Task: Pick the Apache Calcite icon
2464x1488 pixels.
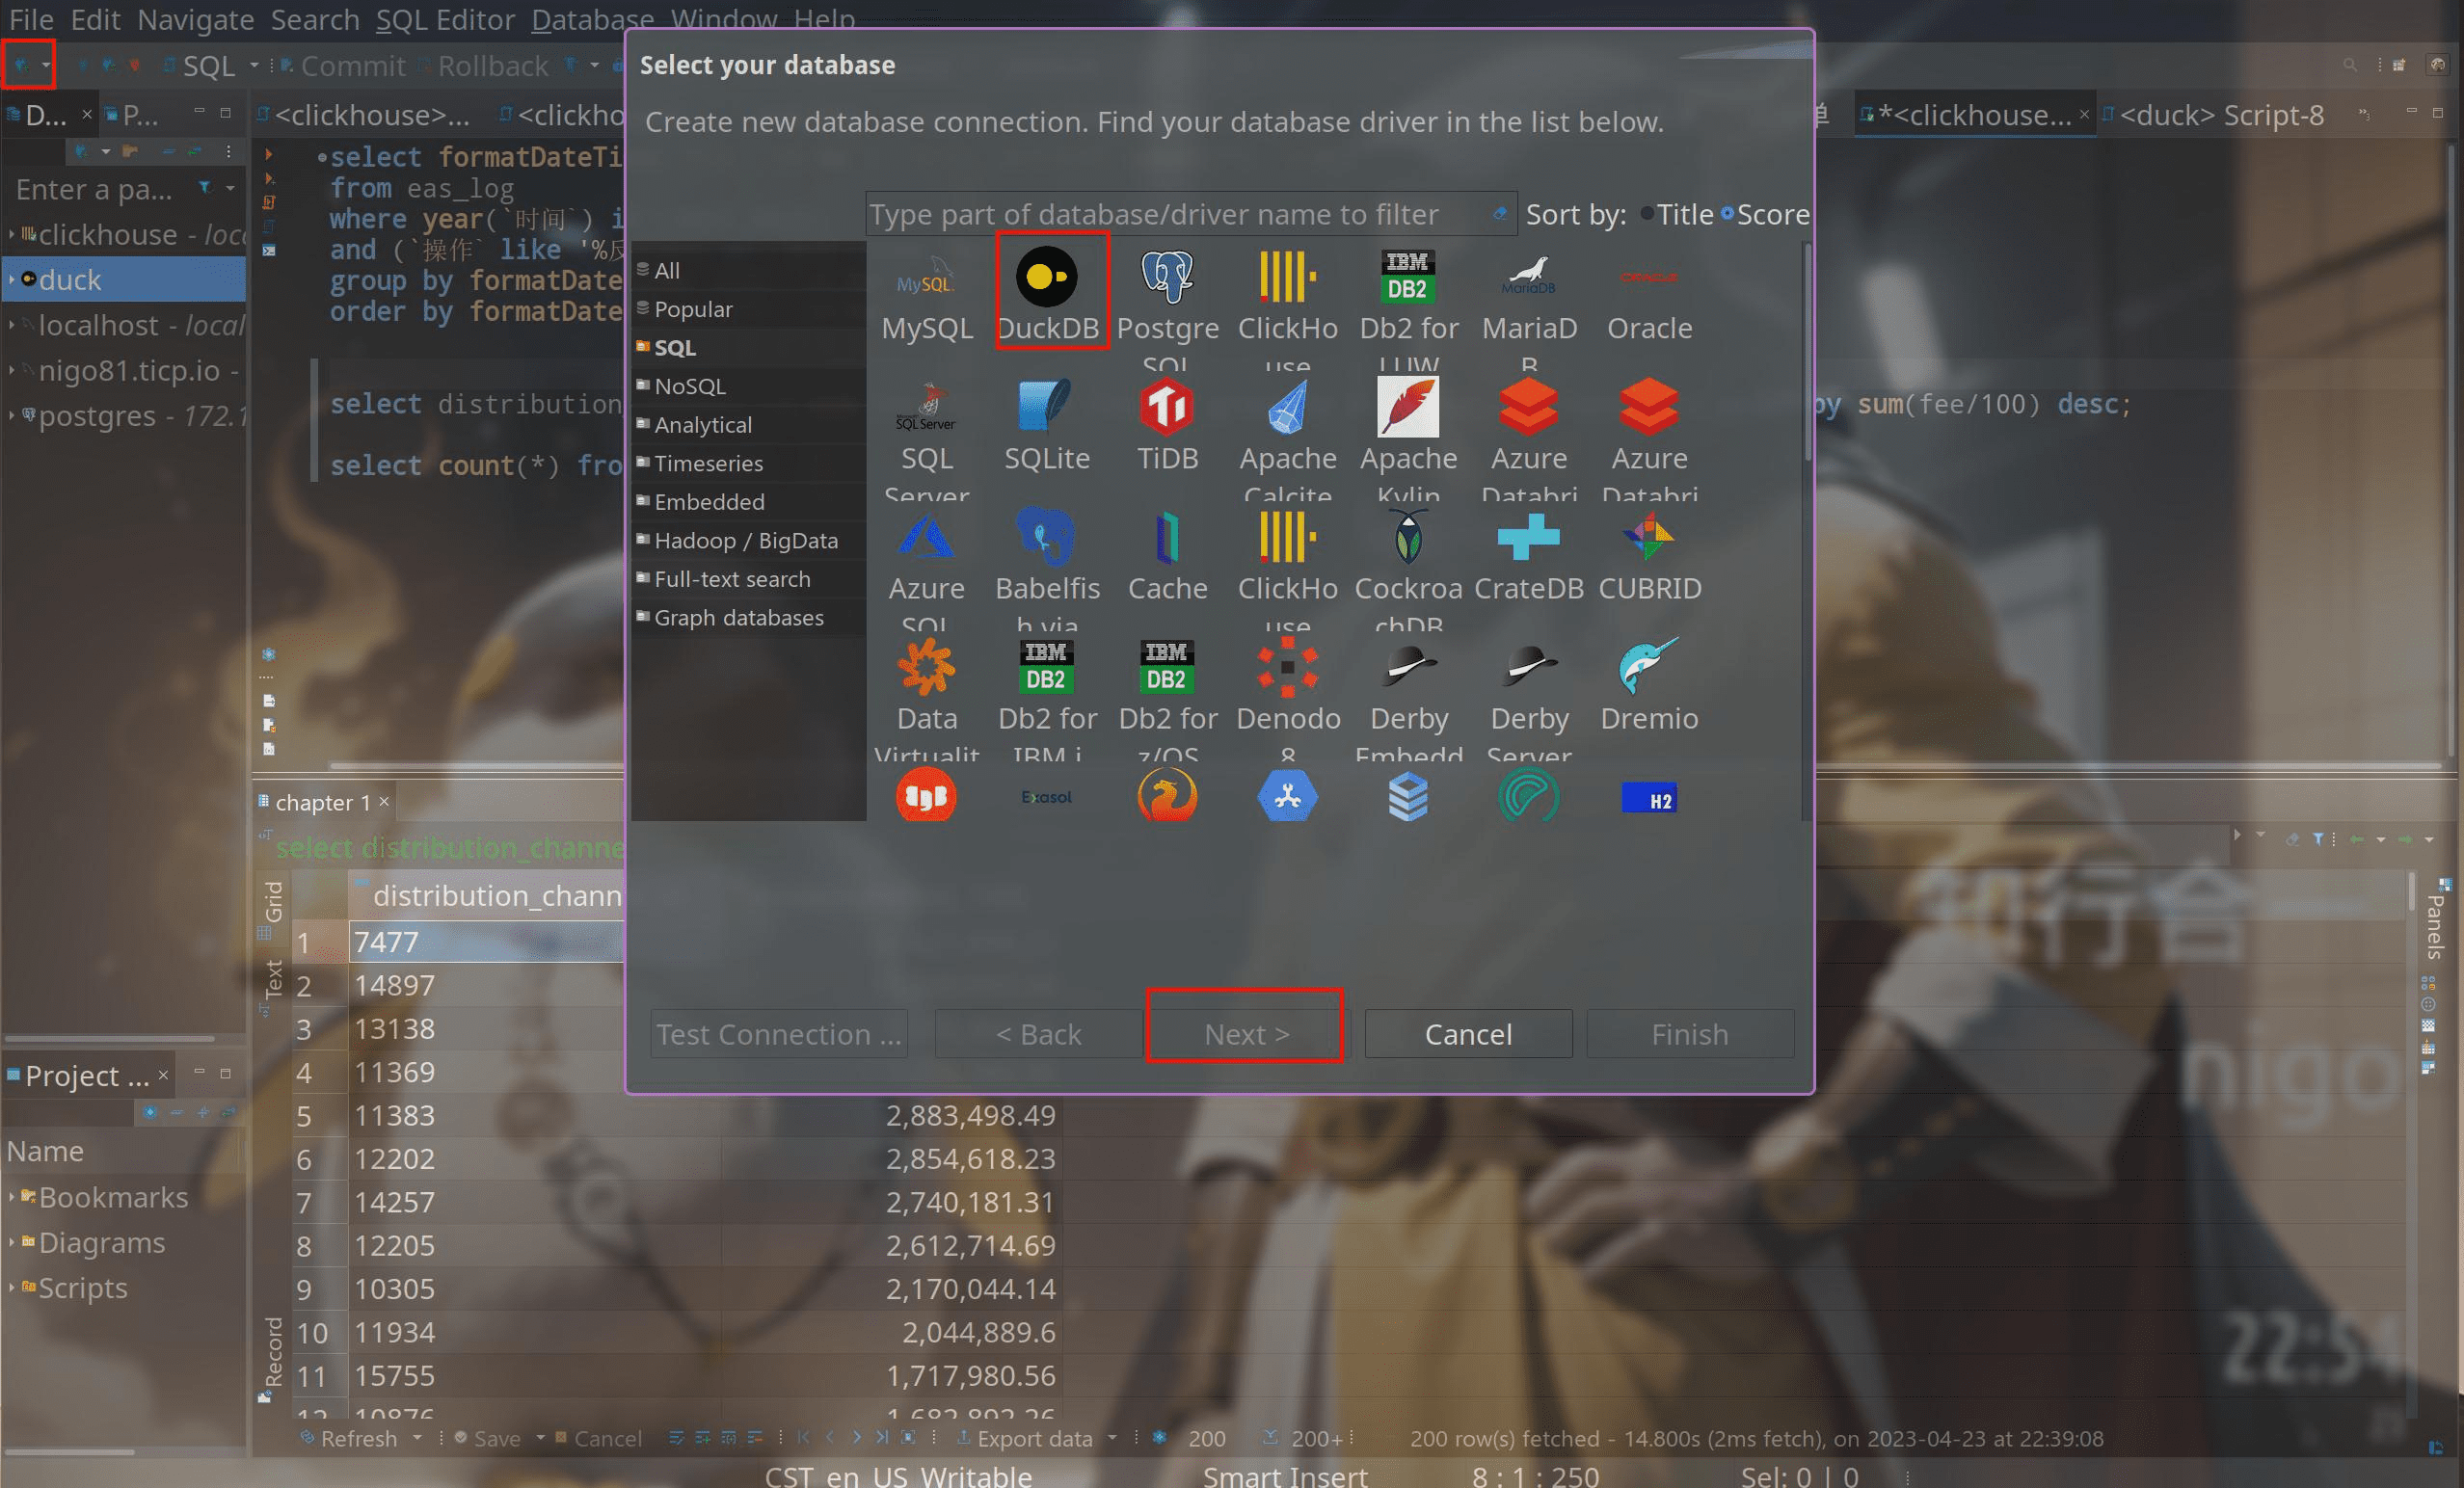Action: coord(1288,406)
